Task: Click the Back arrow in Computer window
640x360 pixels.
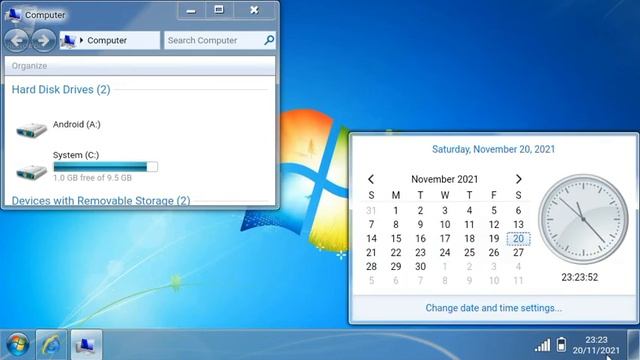Action: 16,40
